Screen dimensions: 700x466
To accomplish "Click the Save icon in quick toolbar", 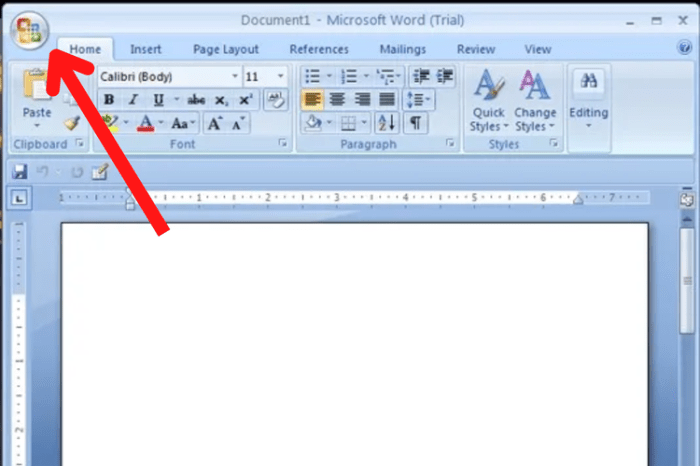I will [x=20, y=172].
